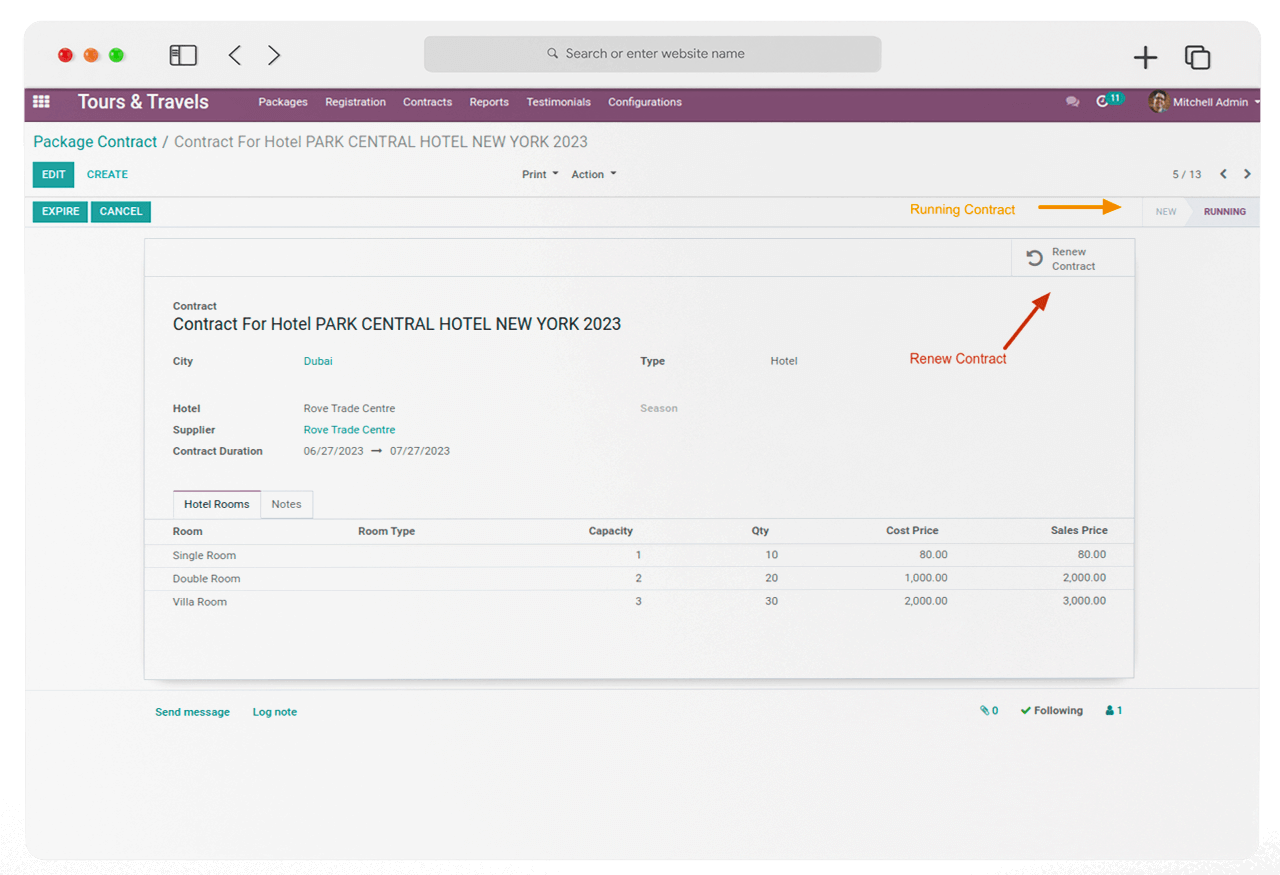Toggle the browser sidebar icon
The width and height of the screenshot is (1280, 875).
183,55
